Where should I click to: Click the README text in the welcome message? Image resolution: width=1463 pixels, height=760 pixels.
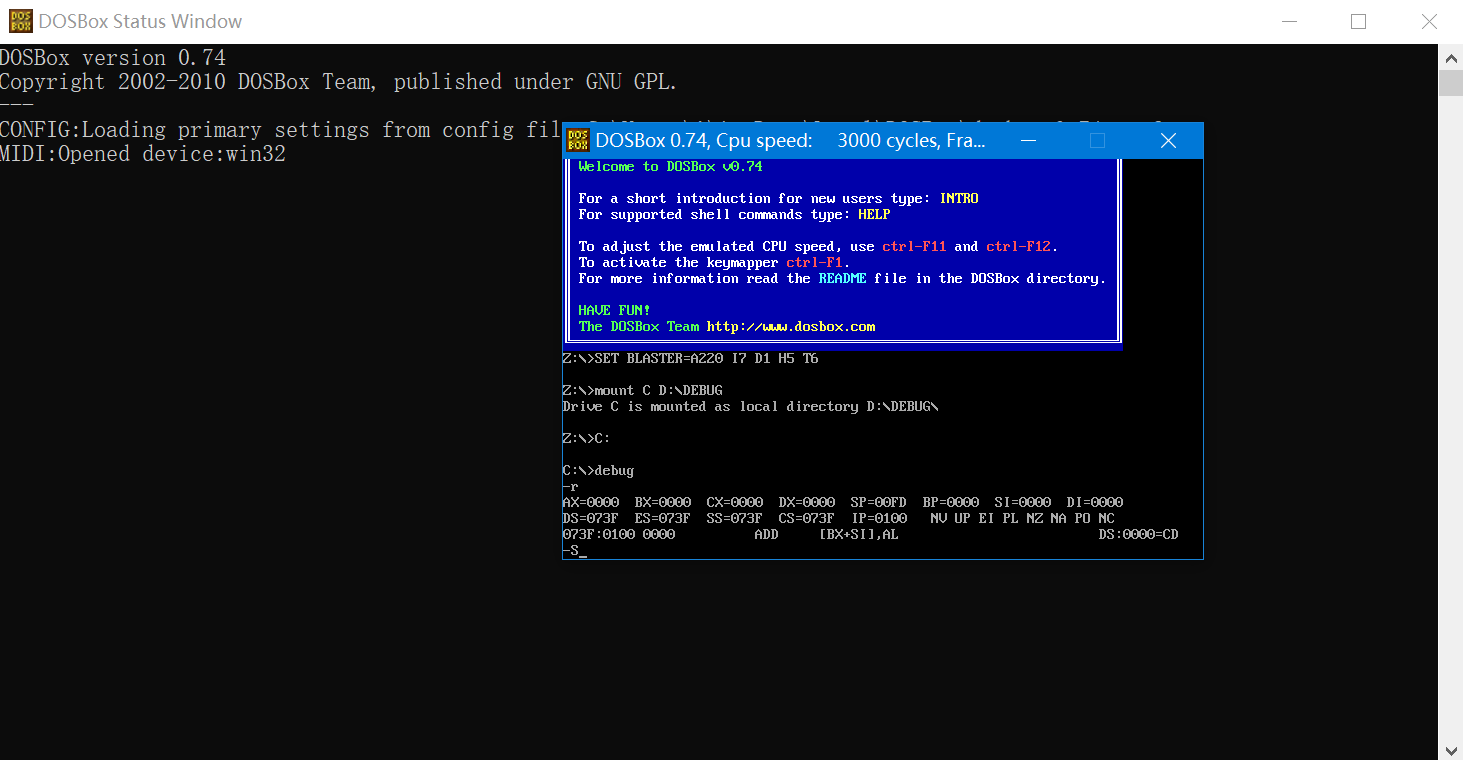[x=842, y=278]
